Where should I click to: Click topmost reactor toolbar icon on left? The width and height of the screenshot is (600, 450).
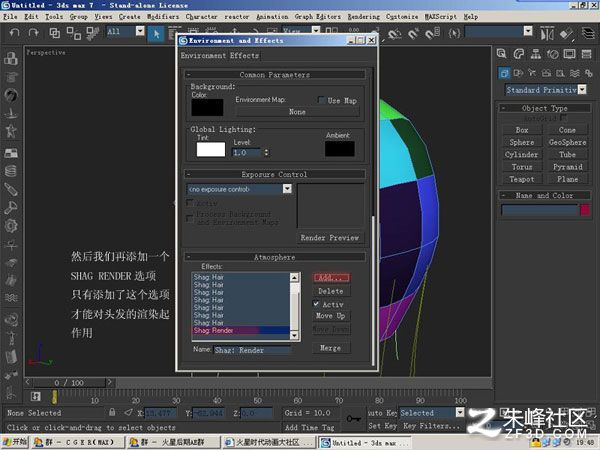coord(11,59)
